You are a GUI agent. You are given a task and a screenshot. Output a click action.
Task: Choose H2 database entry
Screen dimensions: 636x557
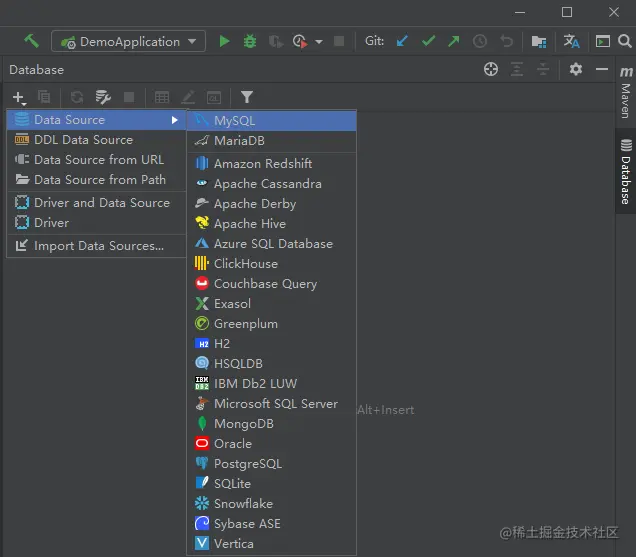pyautogui.click(x=272, y=344)
